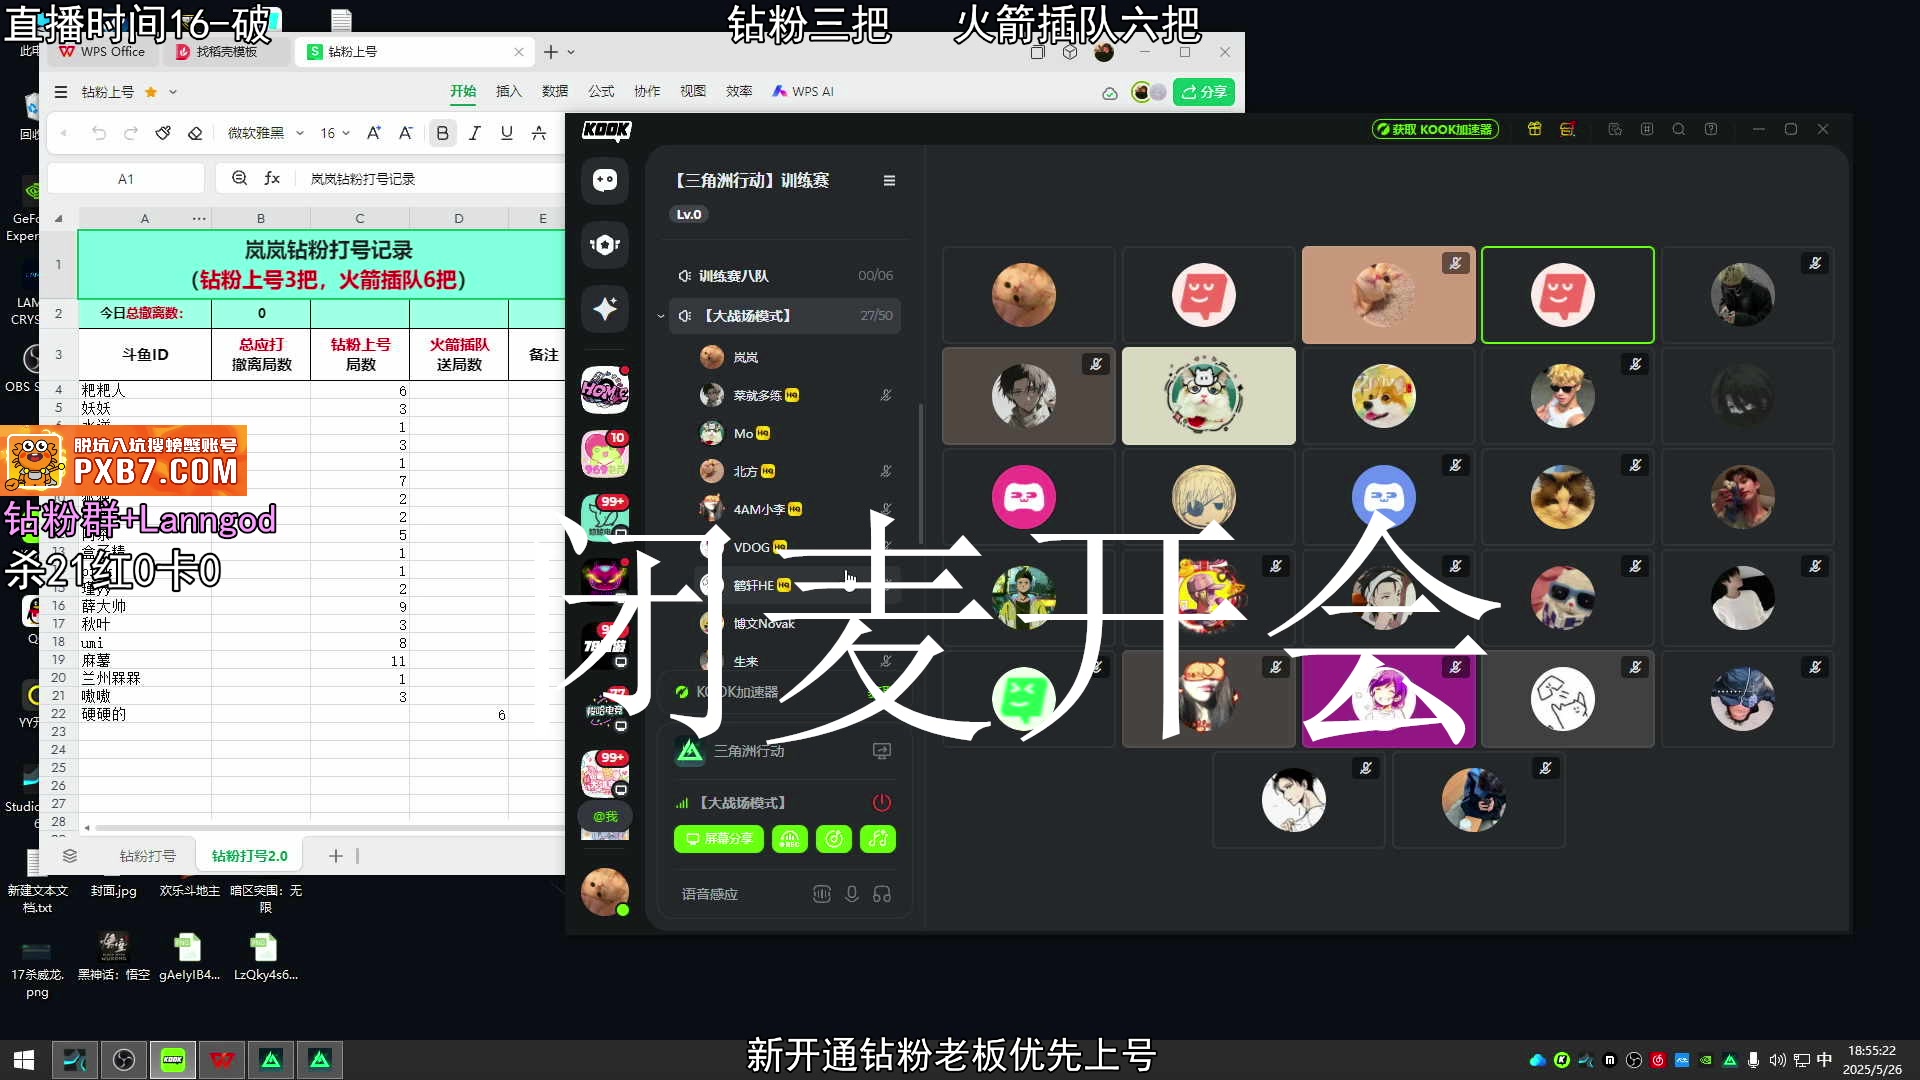
Task: Join the 训练赛八队 voice channel
Action: click(x=784, y=276)
